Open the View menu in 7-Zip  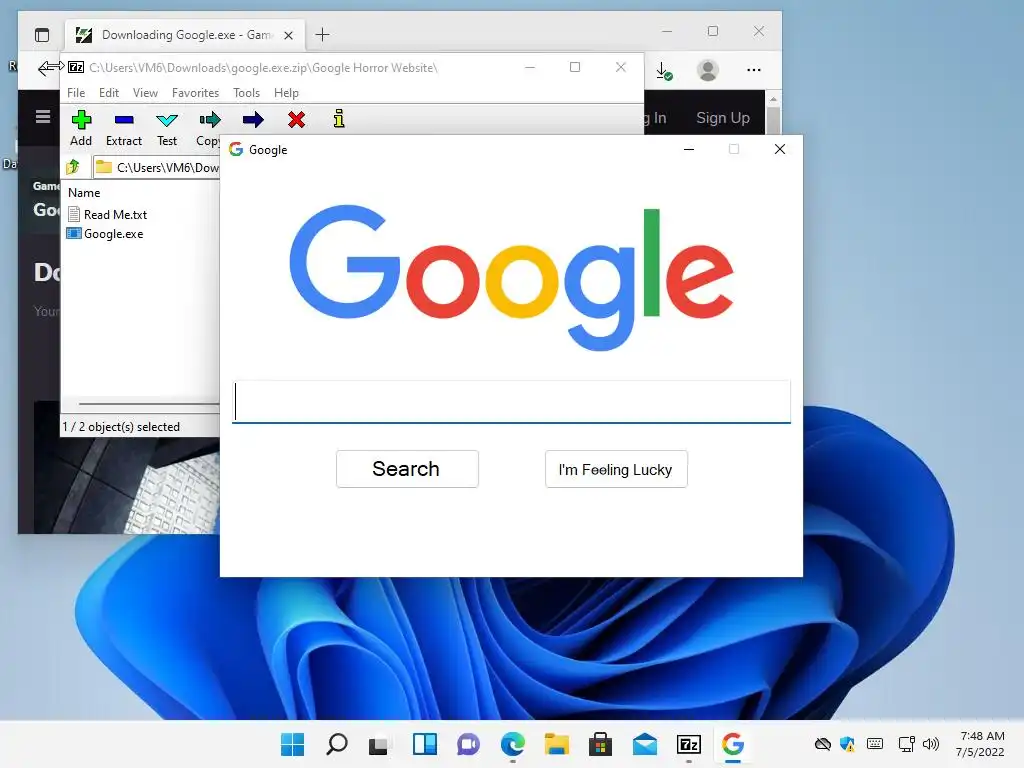click(x=145, y=93)
